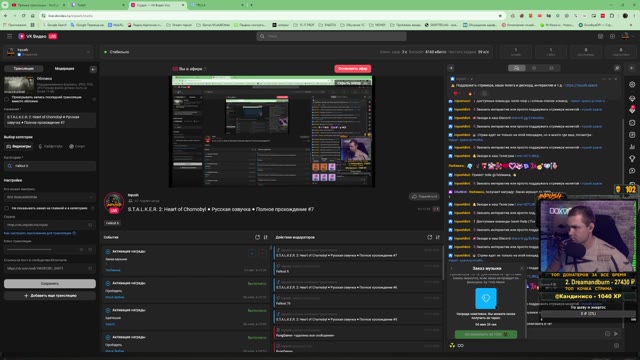Open the settings gear in right sidebar

pyautogui.click(x=632, y=84)
